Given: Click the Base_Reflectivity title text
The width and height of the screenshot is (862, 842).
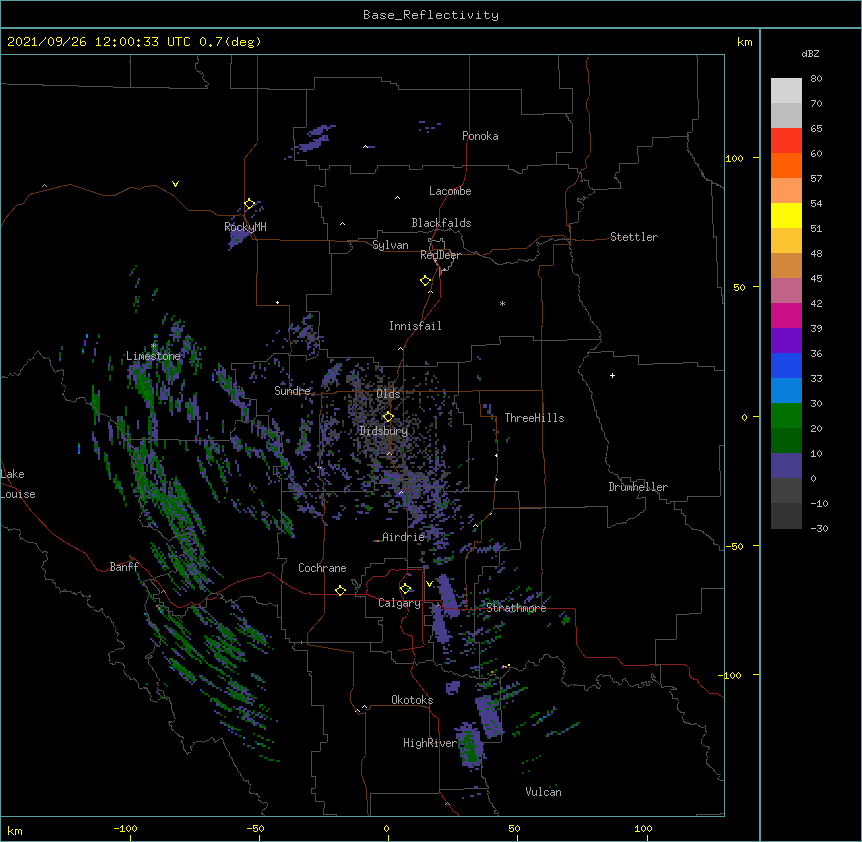Looking at the screenshot, I should coord(431,15).
